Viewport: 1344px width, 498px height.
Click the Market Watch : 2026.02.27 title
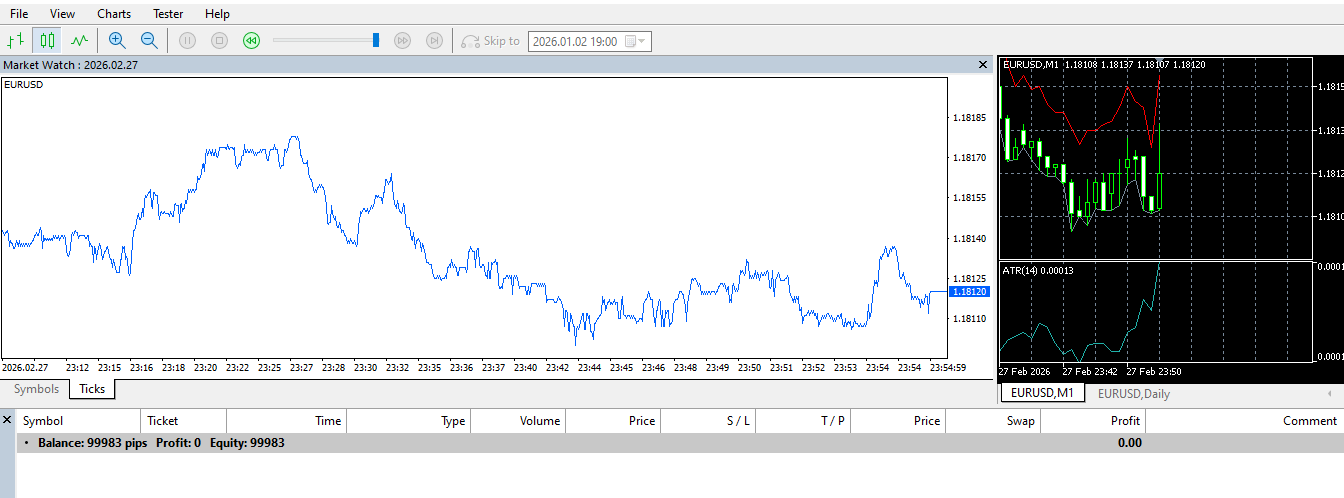71,64
